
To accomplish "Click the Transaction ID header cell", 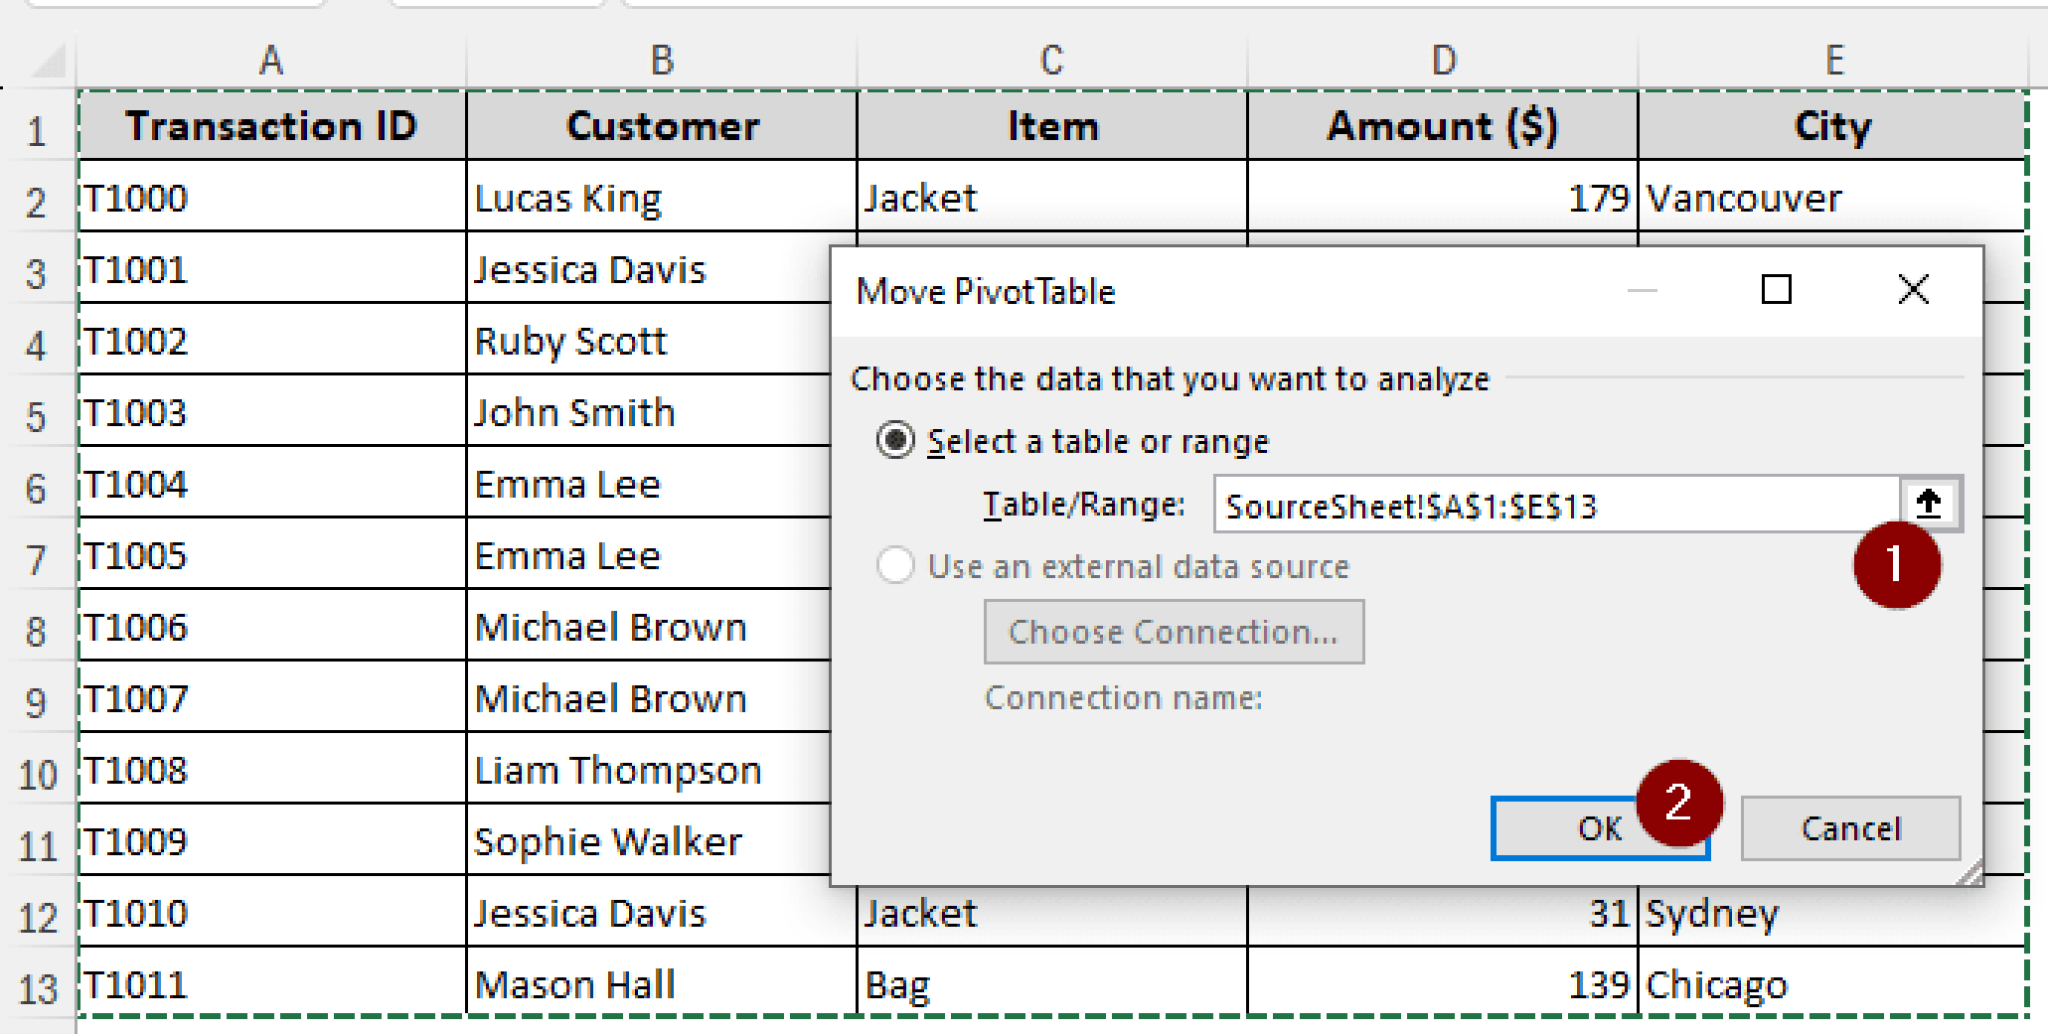I will (271, 126).
